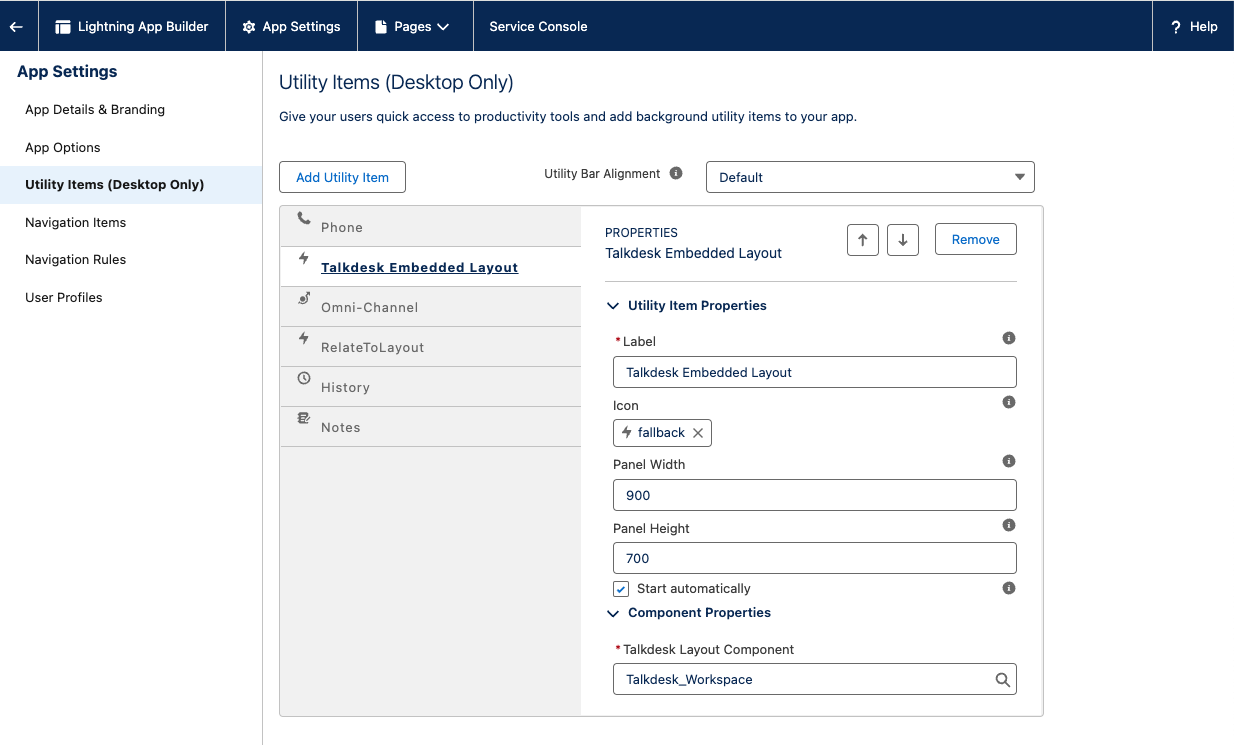Click the lightning bolt icon beside RelateToLayout
This screenshot has width=1234, height=745.
coord(304,339)
